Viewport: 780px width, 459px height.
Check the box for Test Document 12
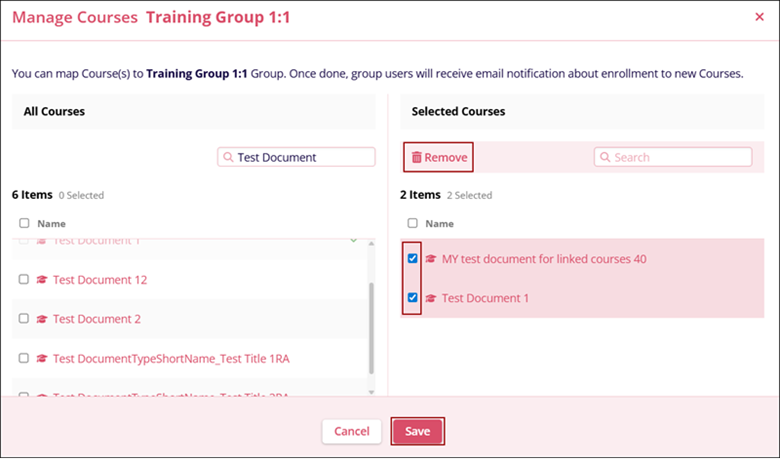tap(24, 280)
